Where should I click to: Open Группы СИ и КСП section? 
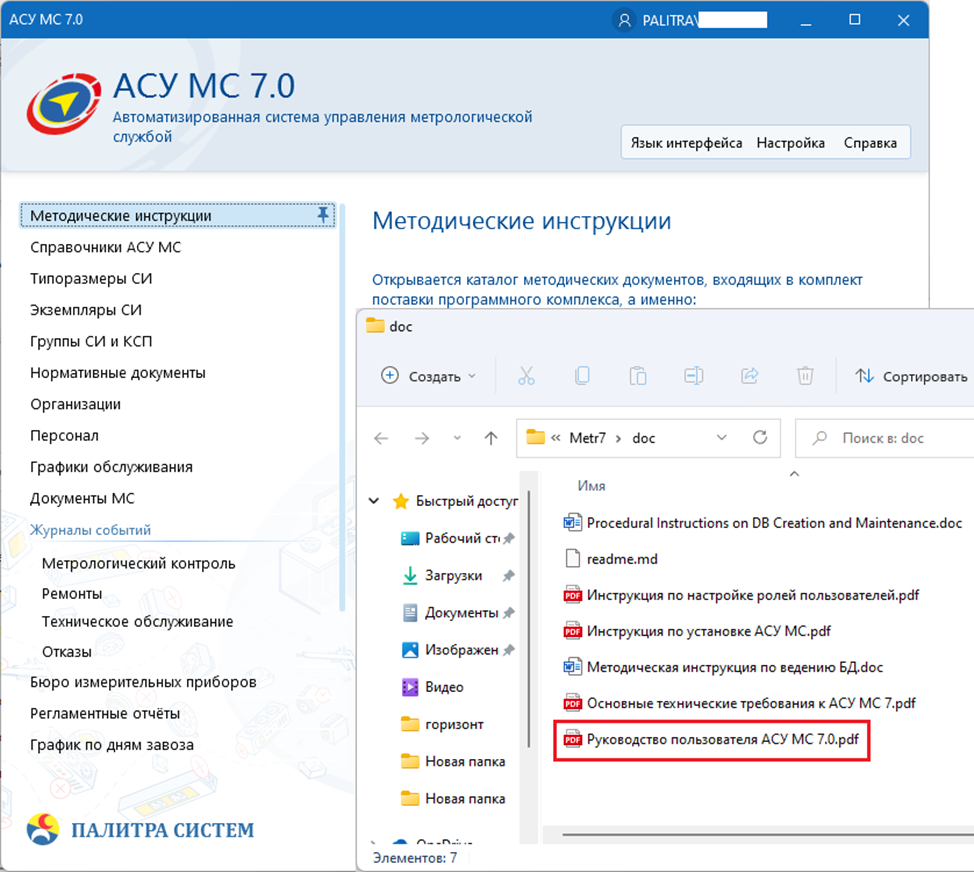click(x=91, y=342)
